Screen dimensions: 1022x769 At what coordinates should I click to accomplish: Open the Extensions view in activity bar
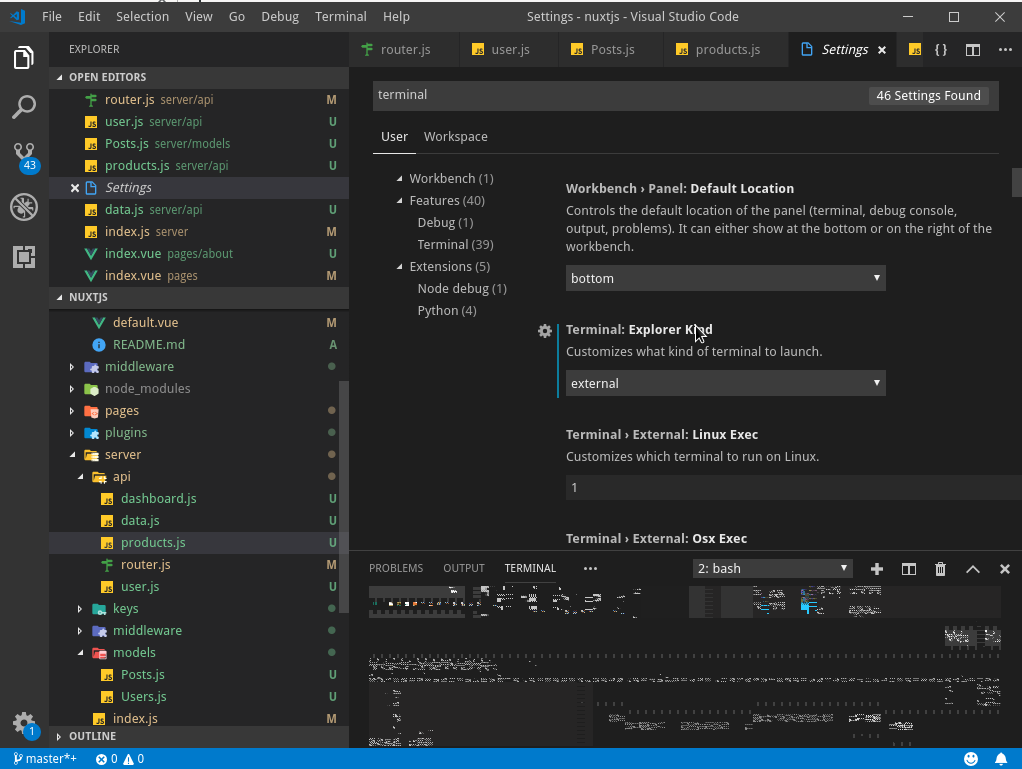pyautogui.click(x=23, y=257)
